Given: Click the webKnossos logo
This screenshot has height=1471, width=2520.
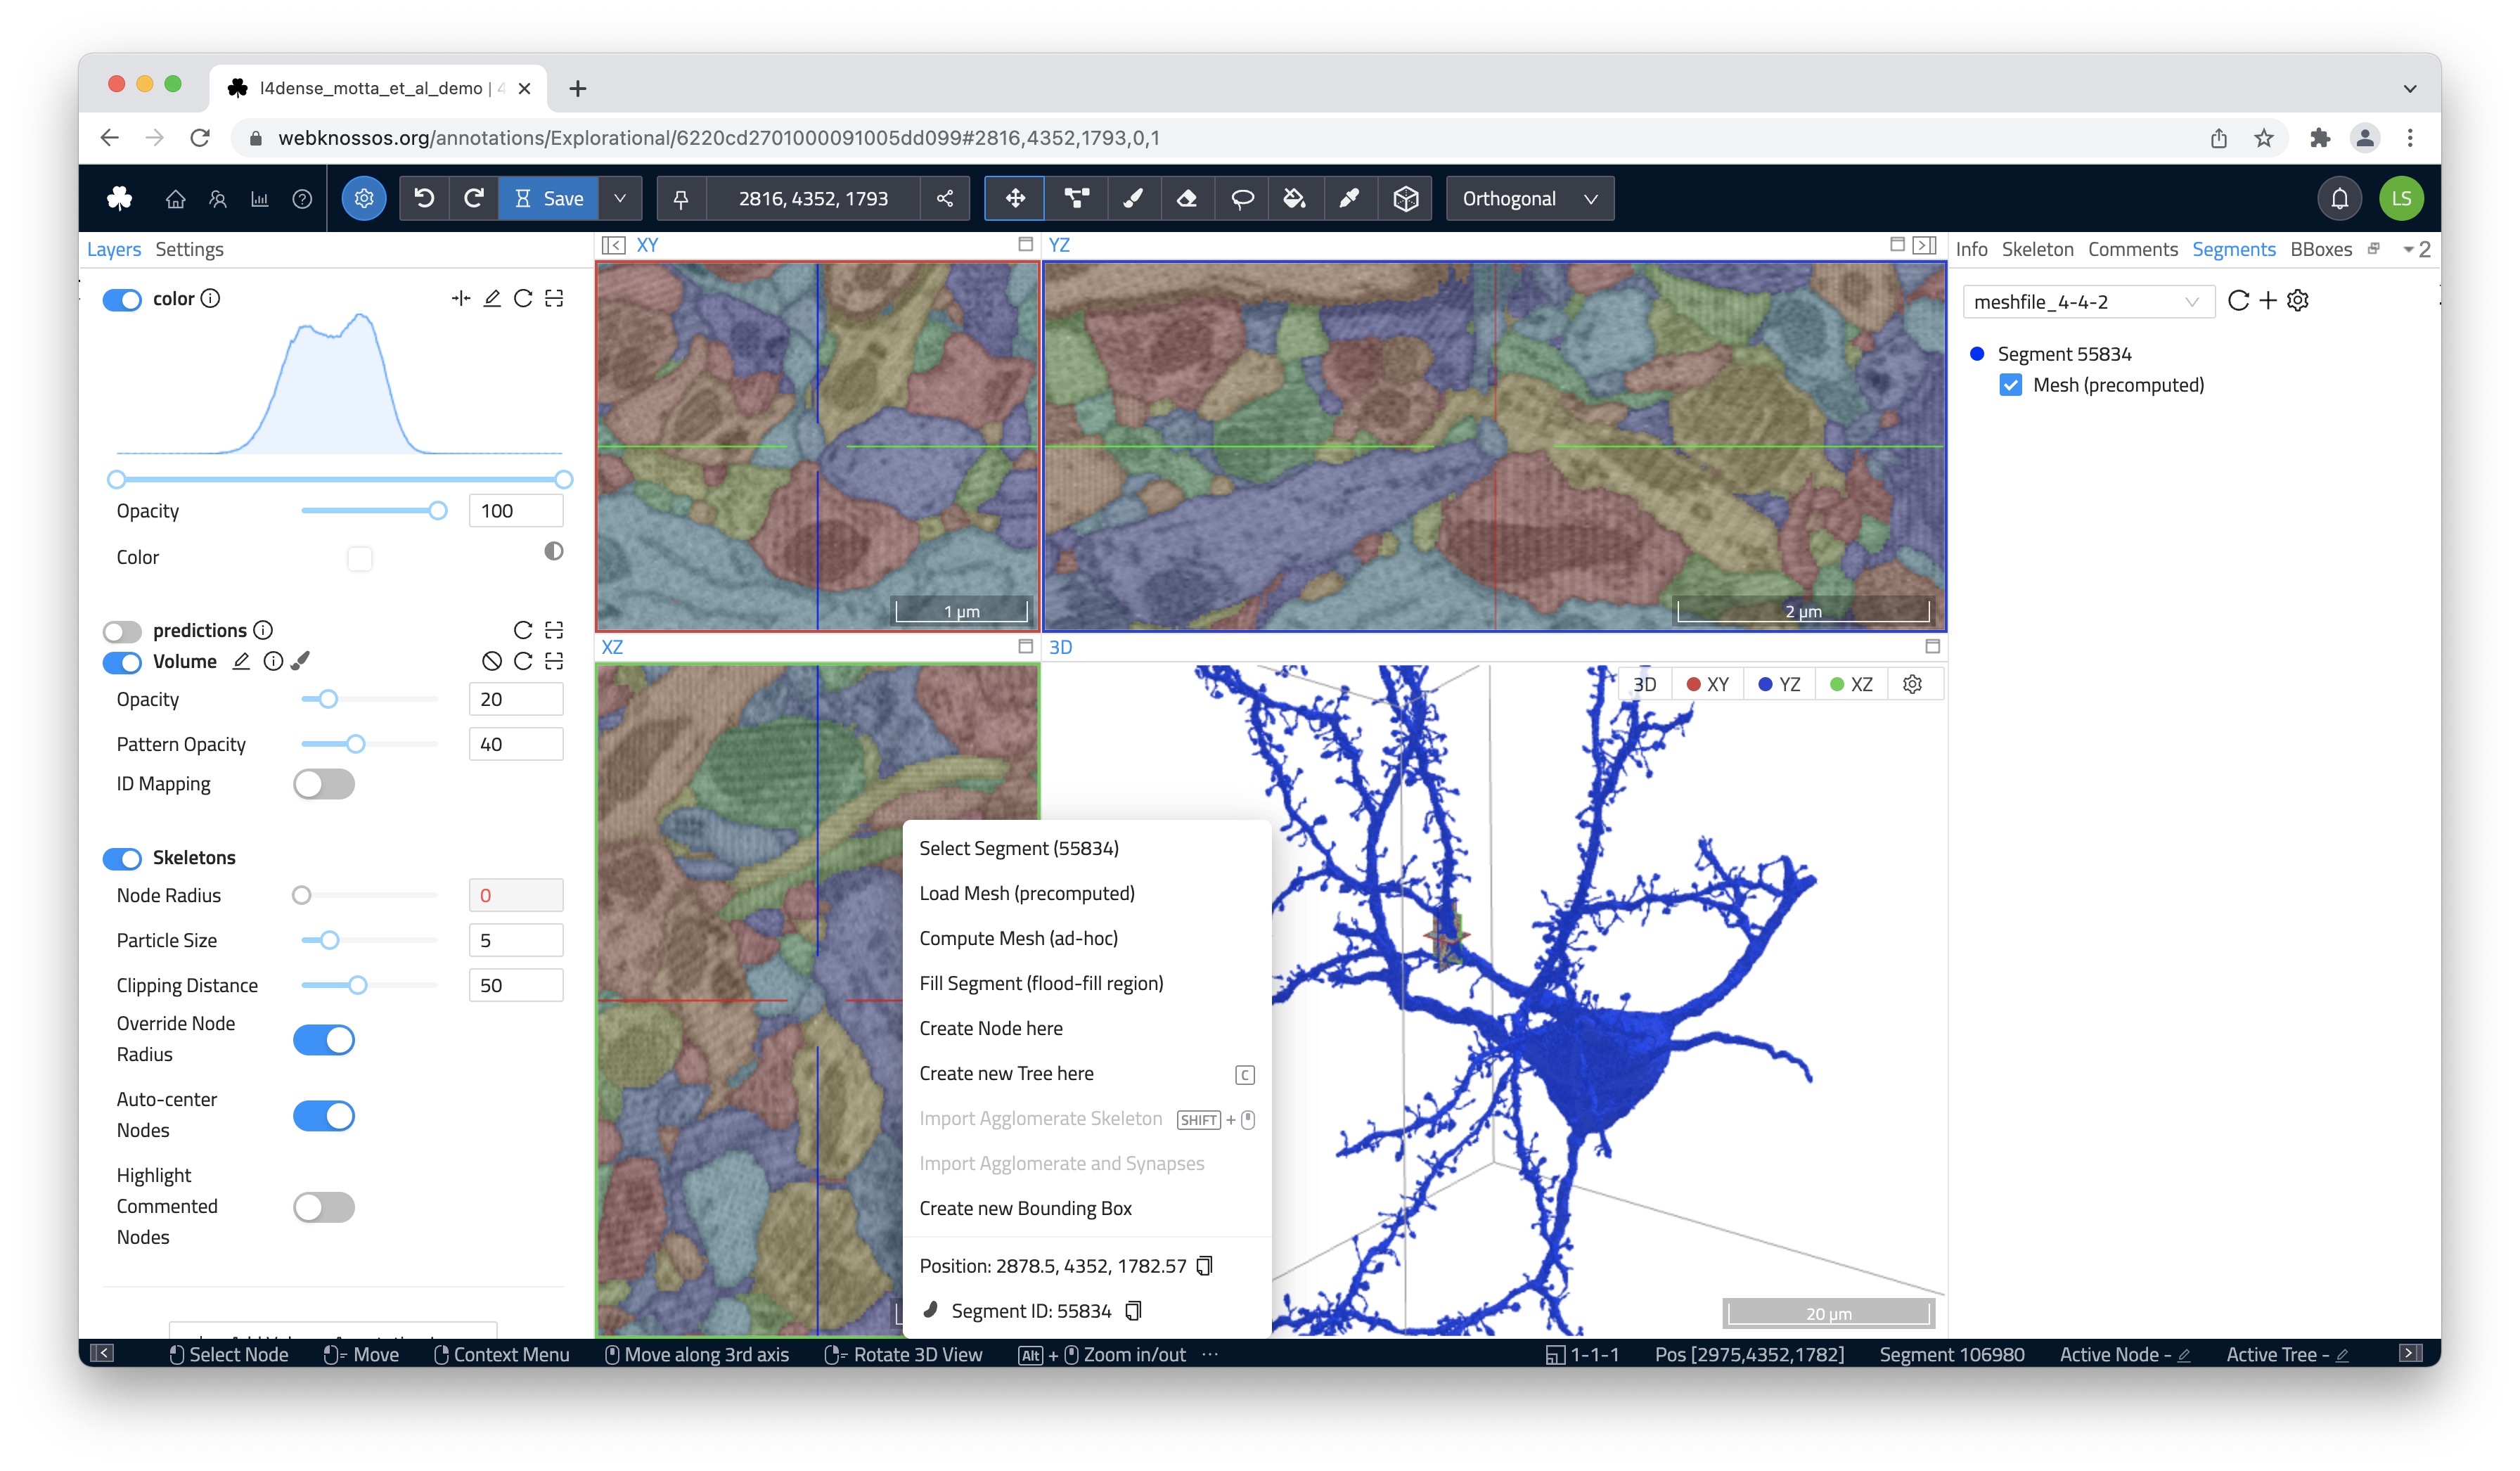Looking at the screenshot, I should [x=120, y=199].
